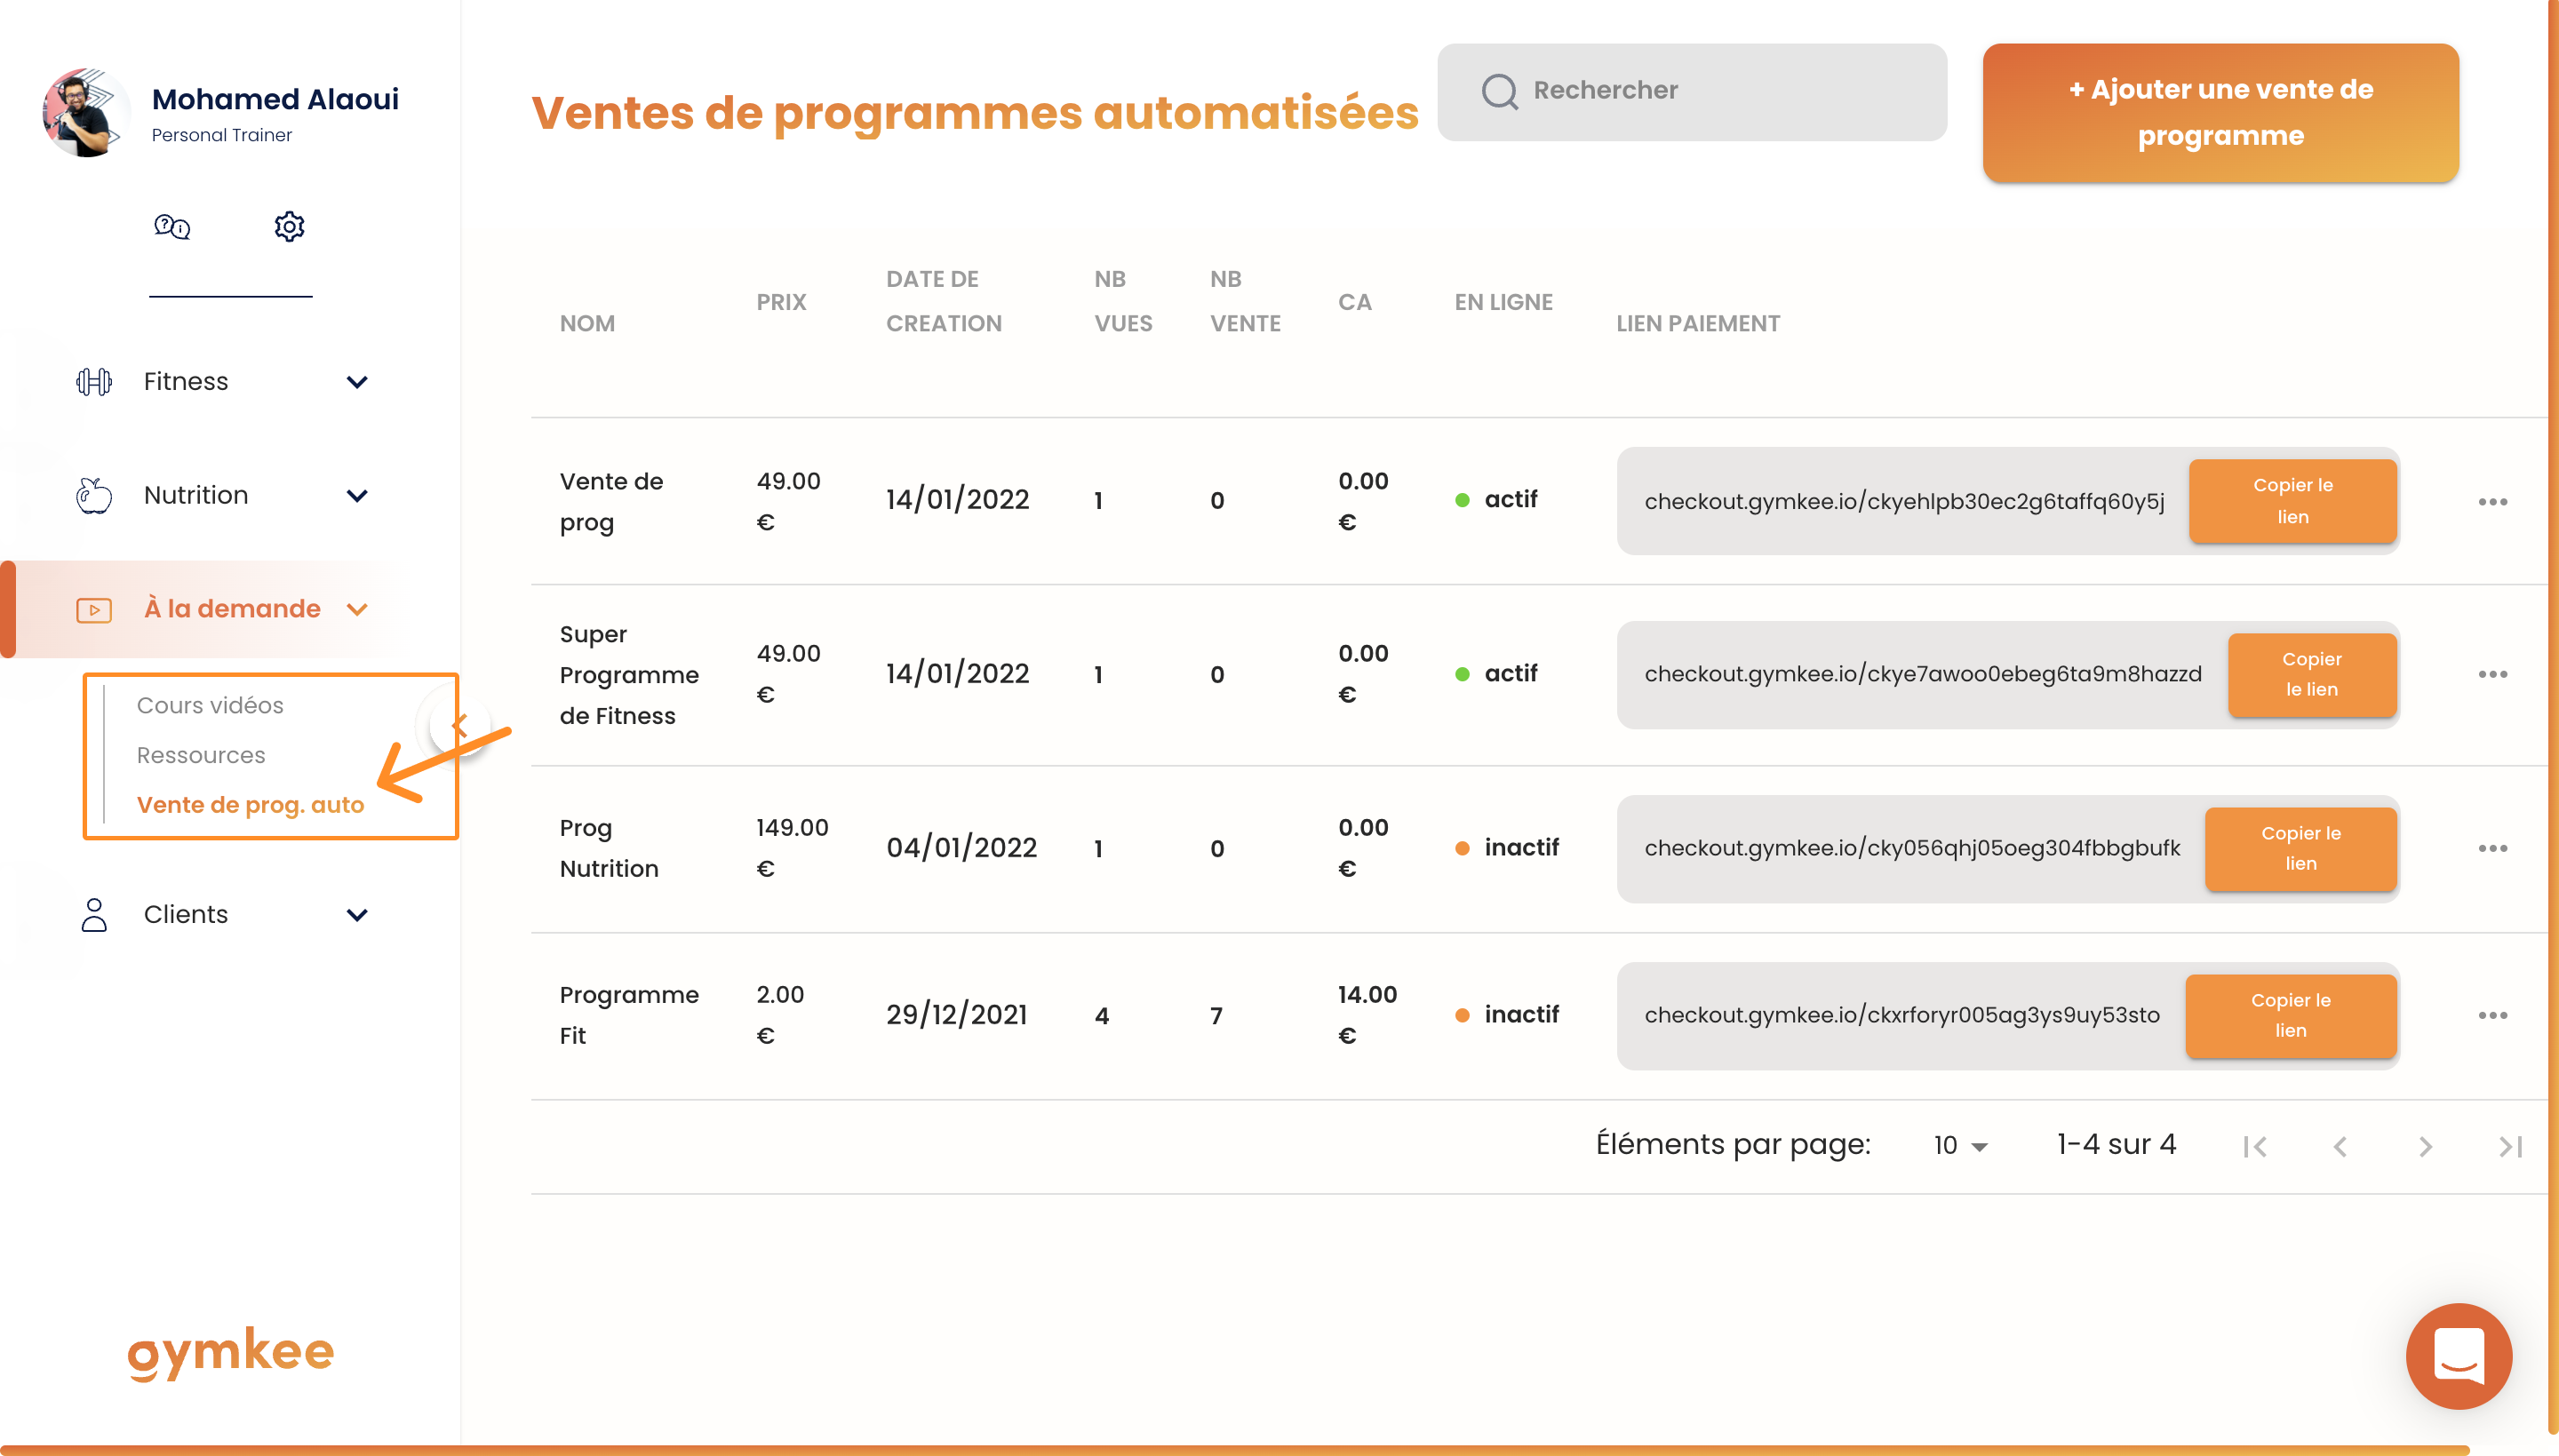Sort by CA column header
This screenshot has width=2559, height=1456.
tap(1354, 302)
